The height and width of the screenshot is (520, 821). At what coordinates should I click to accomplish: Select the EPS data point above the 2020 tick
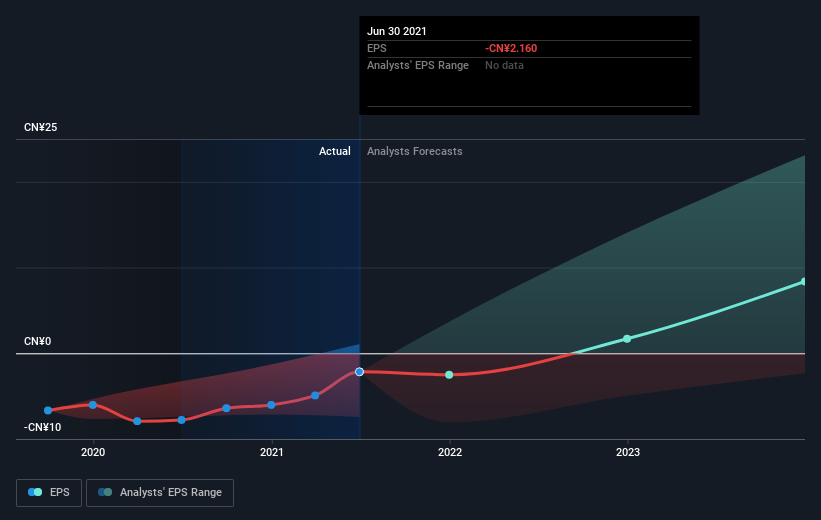93,405
